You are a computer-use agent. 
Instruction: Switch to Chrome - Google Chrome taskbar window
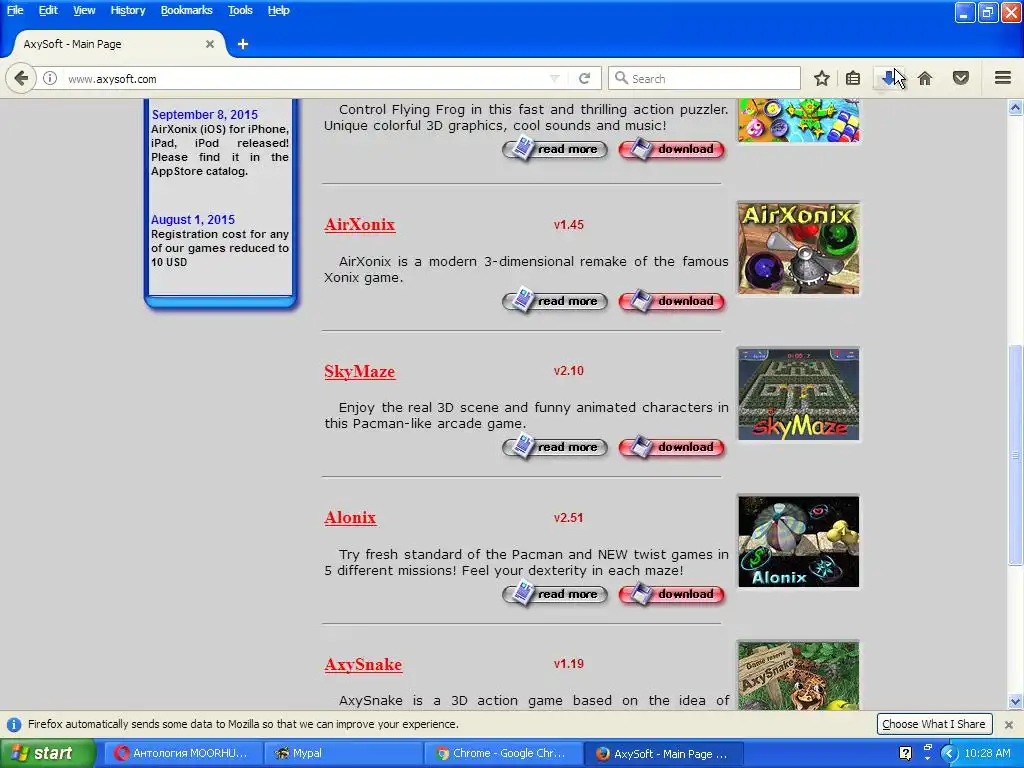(503, 754)
